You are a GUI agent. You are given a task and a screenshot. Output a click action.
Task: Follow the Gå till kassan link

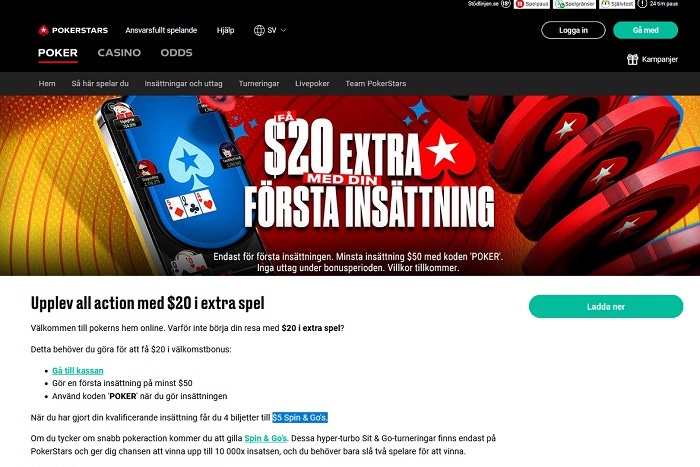[x=78, y=371]
